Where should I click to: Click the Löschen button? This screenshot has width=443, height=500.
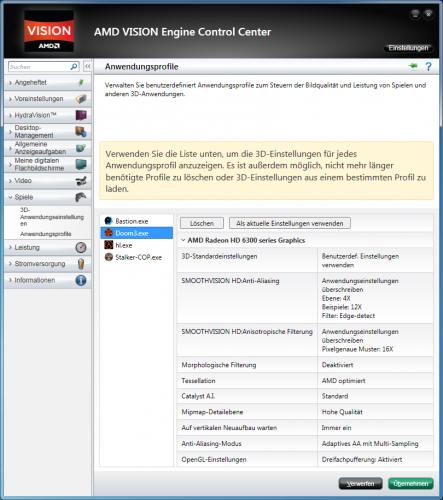click(202, 223)
